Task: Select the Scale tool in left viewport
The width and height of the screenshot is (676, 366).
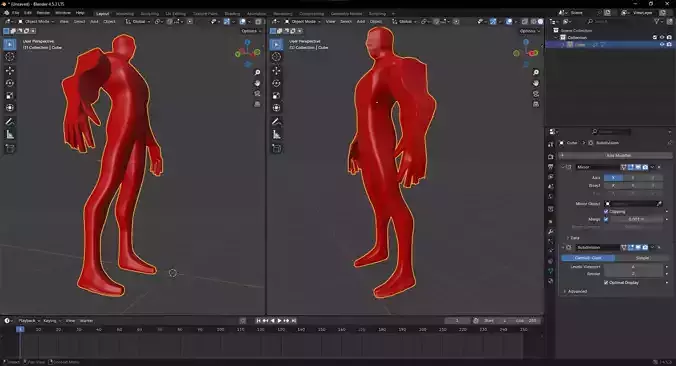Action: click(x=9, y=95)
